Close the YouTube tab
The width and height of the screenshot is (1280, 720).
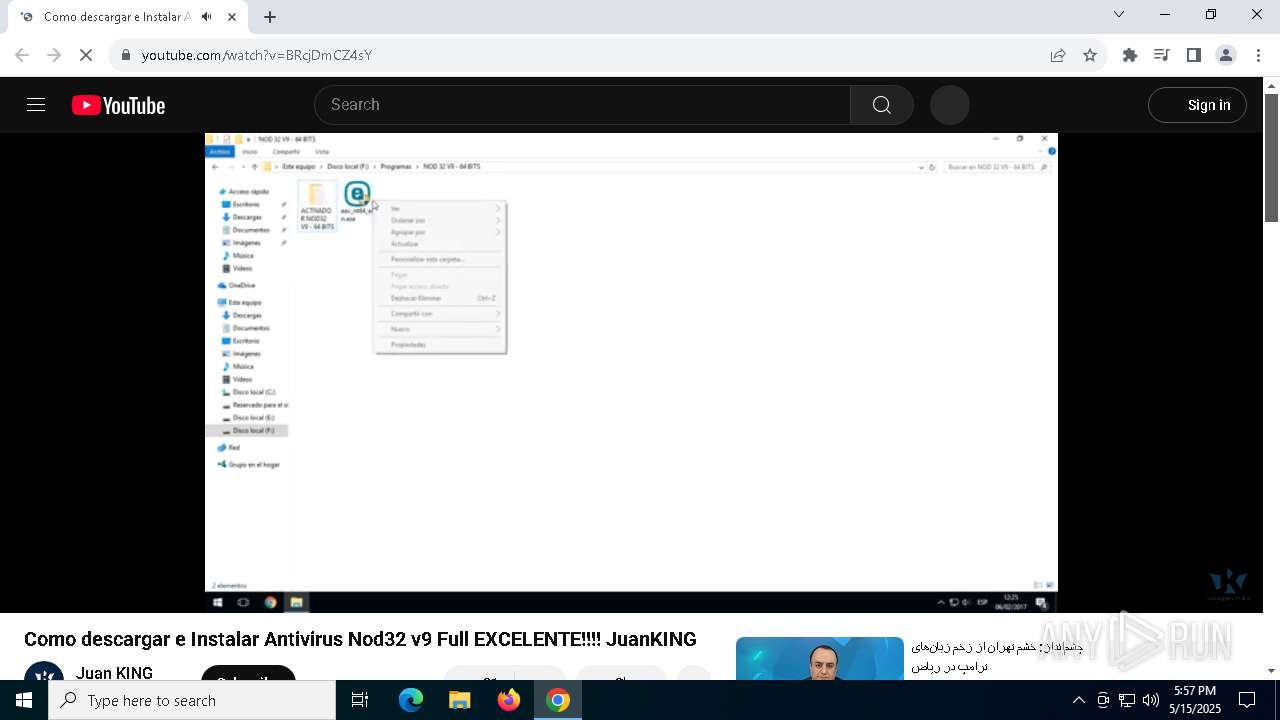pyautogui.click(x=232, y=17)
